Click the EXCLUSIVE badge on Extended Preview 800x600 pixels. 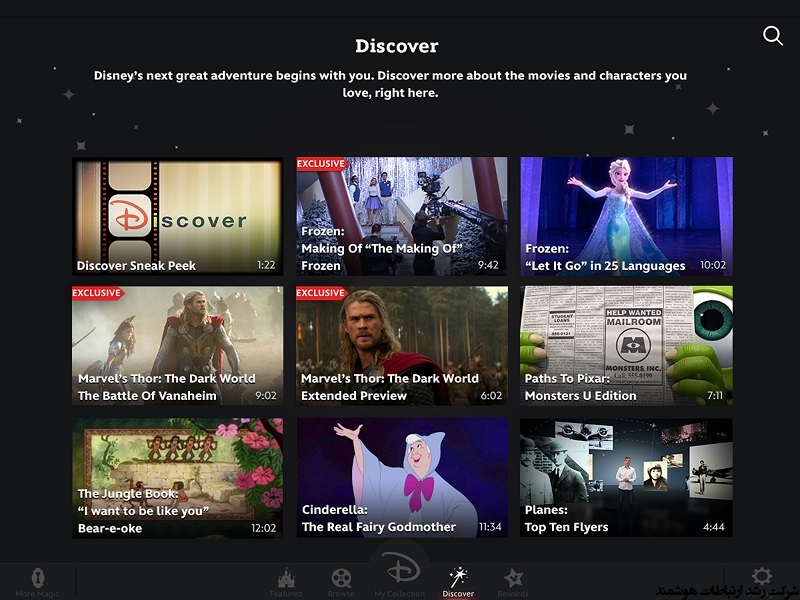click(321, 293)
